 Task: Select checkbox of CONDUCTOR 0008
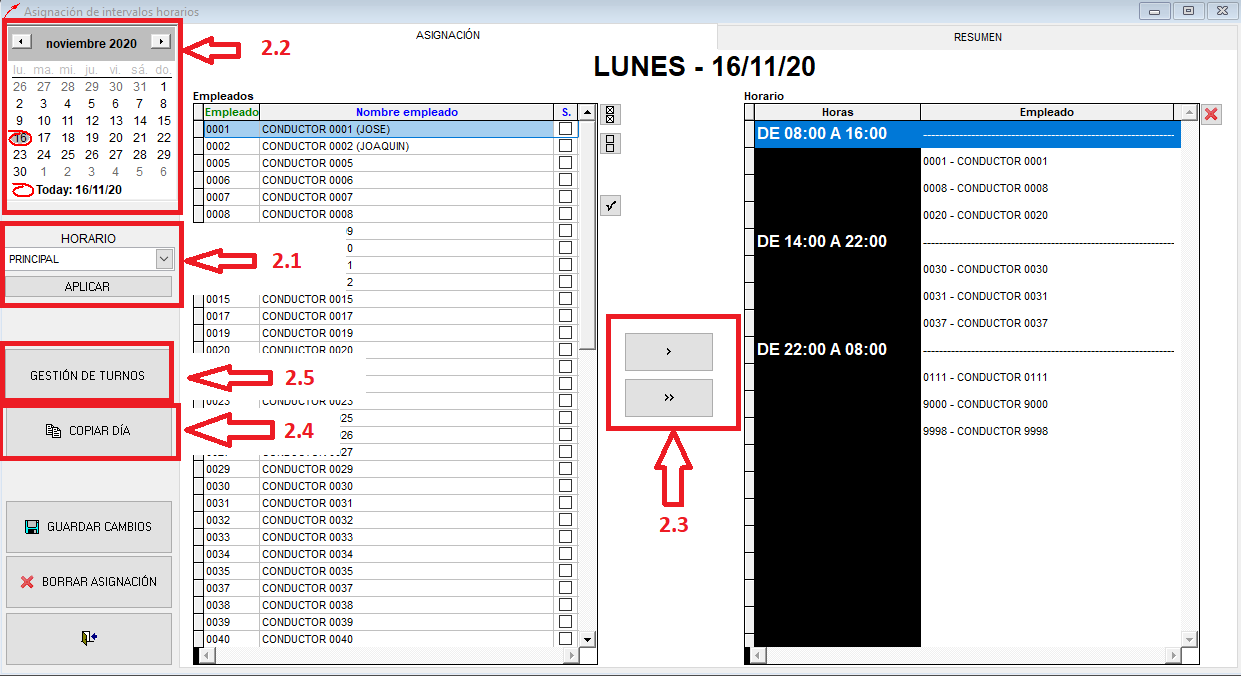(566, 214)
